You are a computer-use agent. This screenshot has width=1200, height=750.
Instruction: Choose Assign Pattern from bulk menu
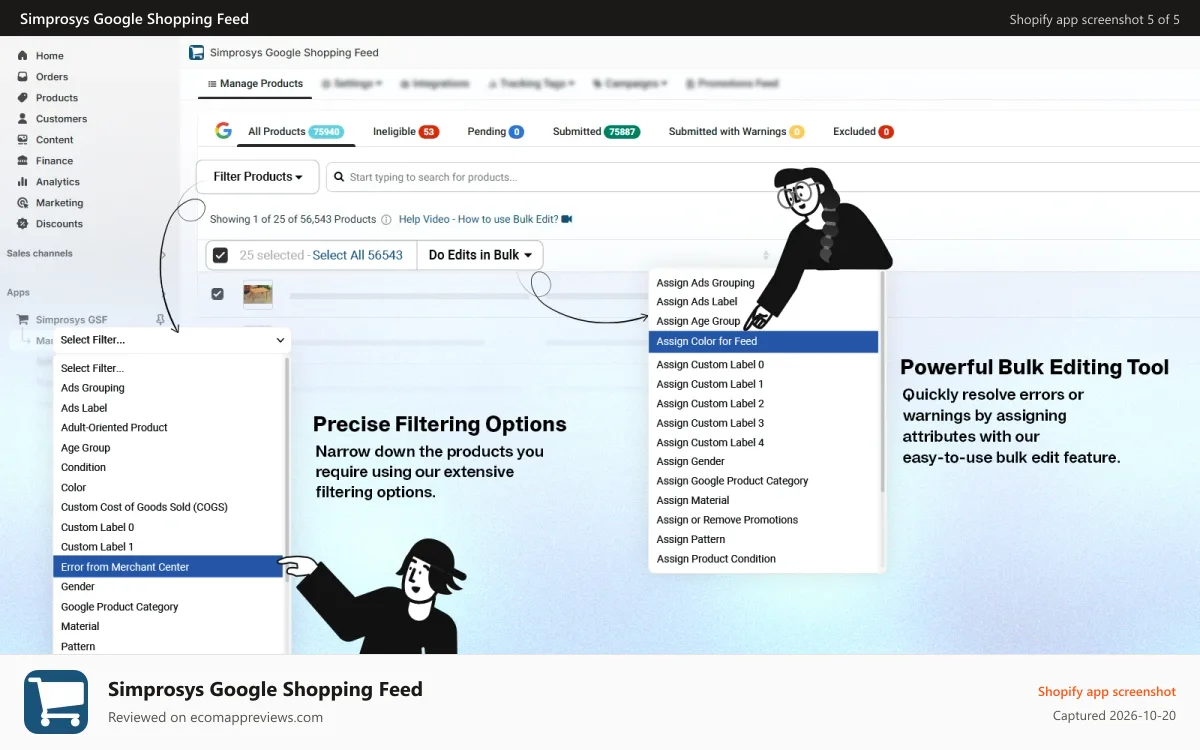pos(691,540)
